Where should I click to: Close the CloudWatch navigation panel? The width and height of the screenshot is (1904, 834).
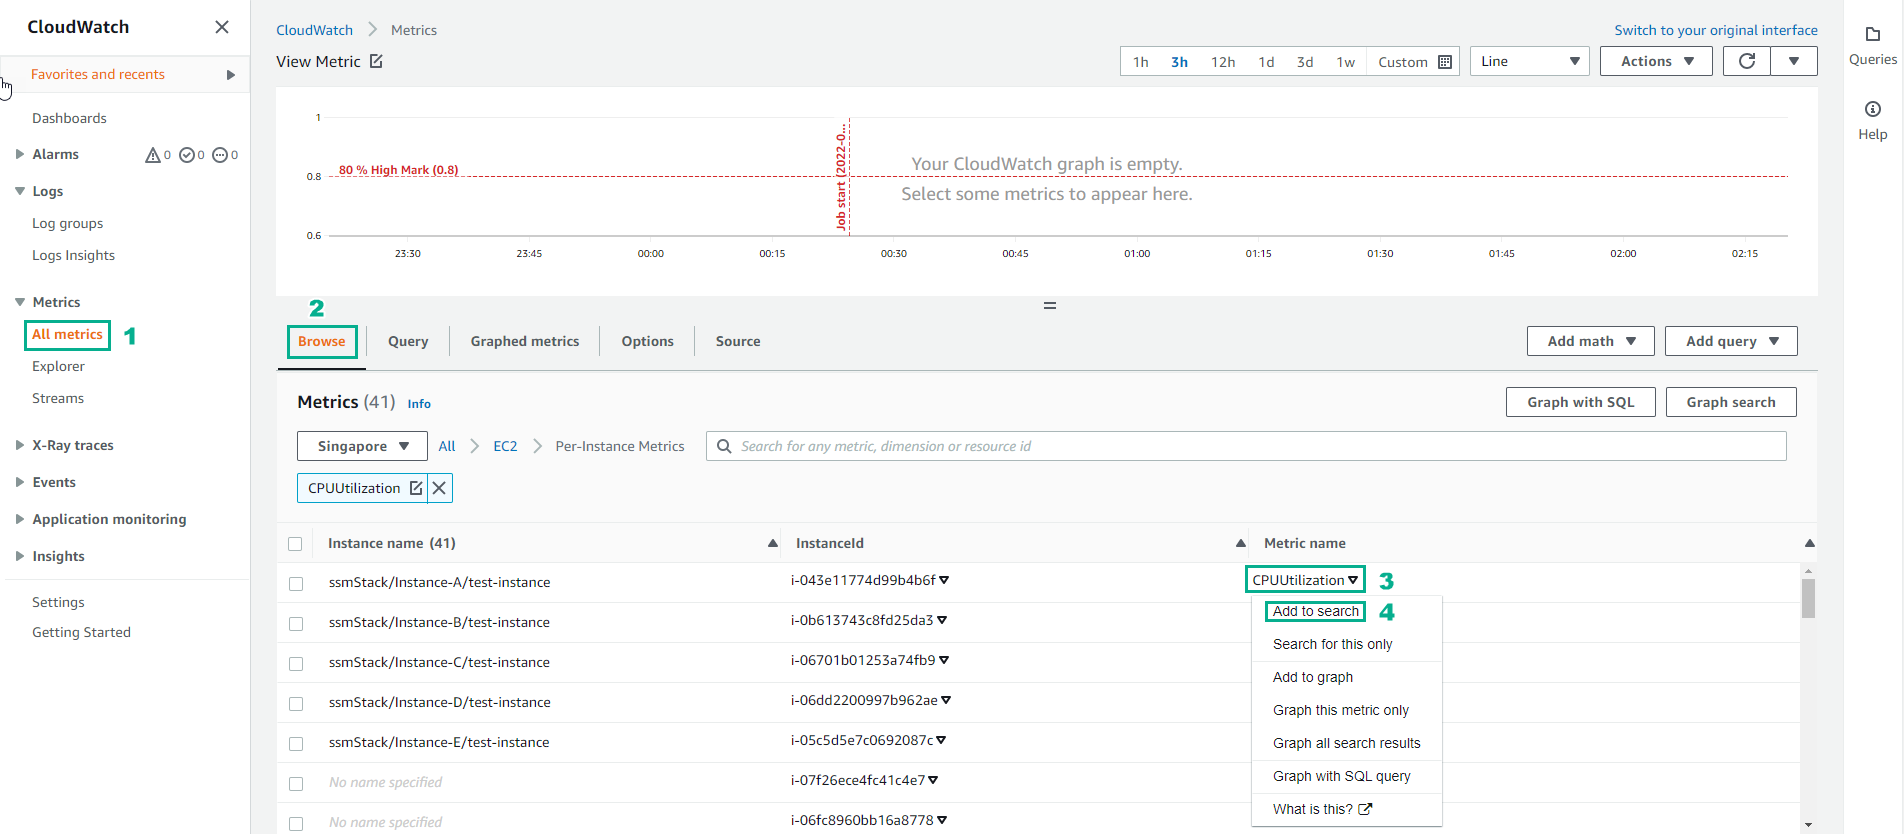(222, 27)
